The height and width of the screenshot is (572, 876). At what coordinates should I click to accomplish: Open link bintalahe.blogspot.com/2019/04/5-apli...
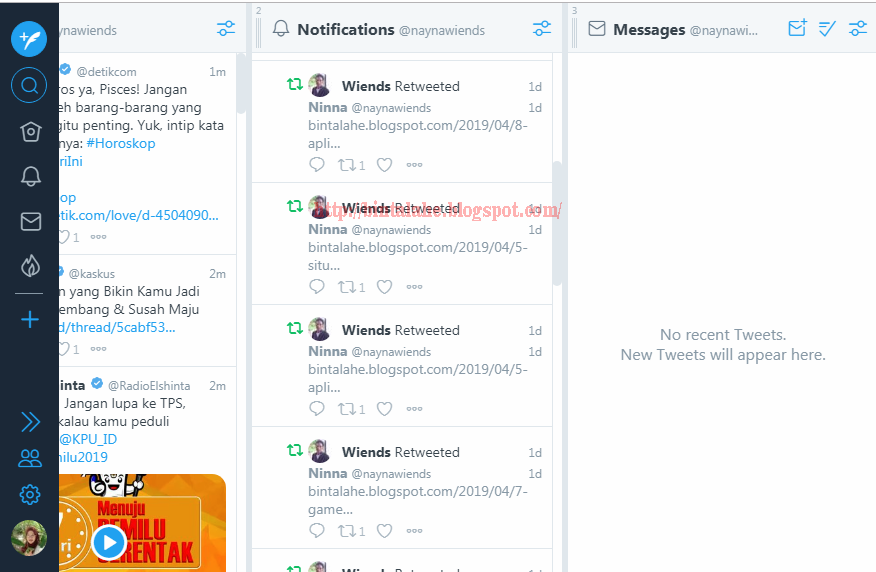[418, 378]
